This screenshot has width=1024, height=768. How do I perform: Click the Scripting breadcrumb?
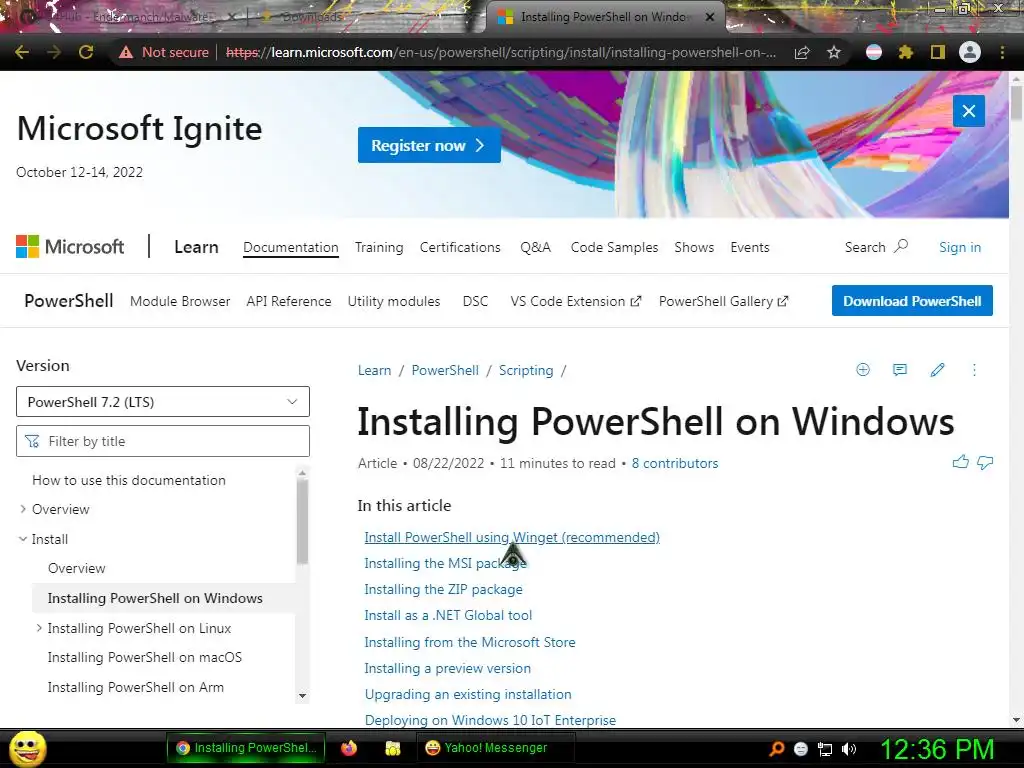tap(526, 370)
